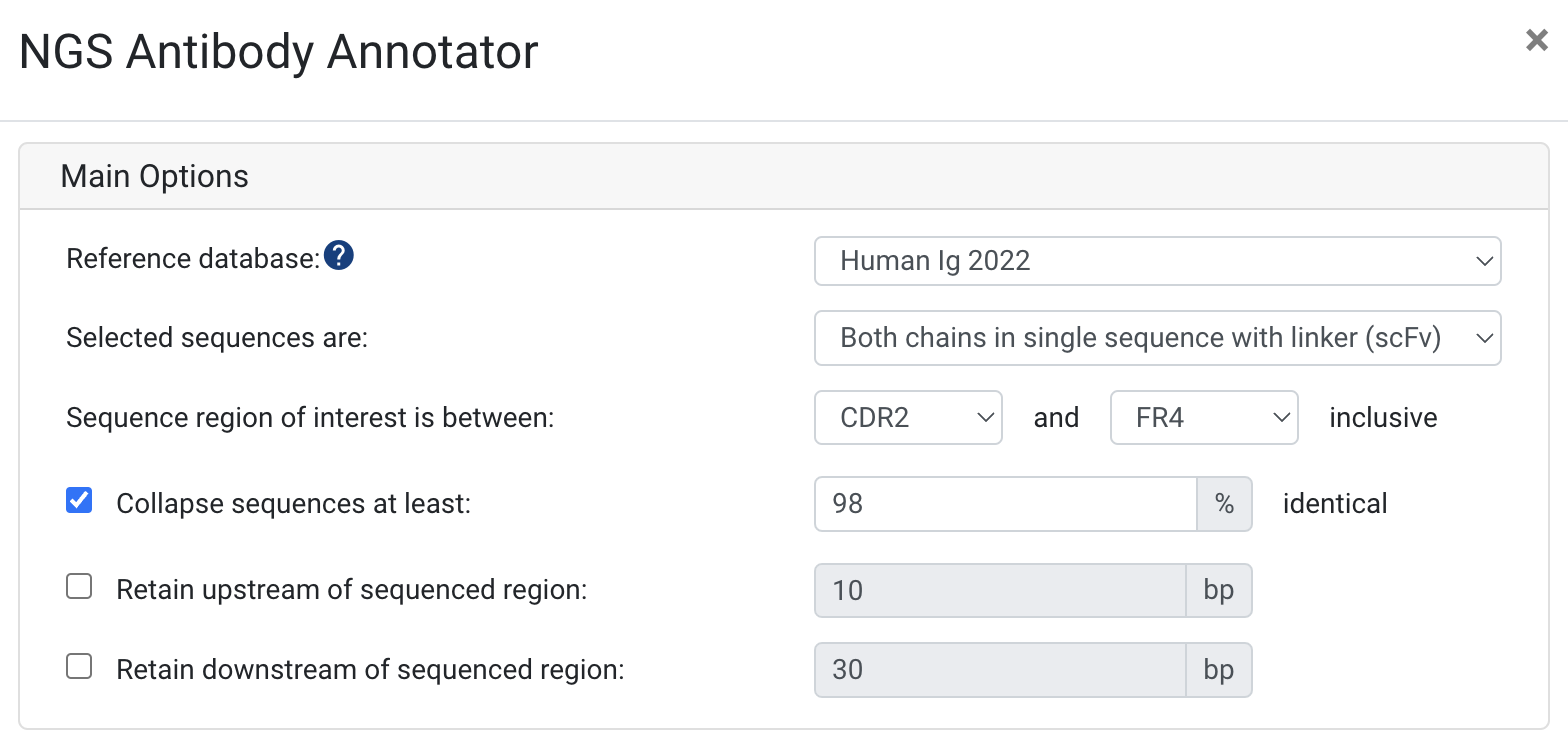Open the Human Ig 2022 reference database dropdown
The width and height of the screenshot is (1568, 740).
coord(1158,261)
